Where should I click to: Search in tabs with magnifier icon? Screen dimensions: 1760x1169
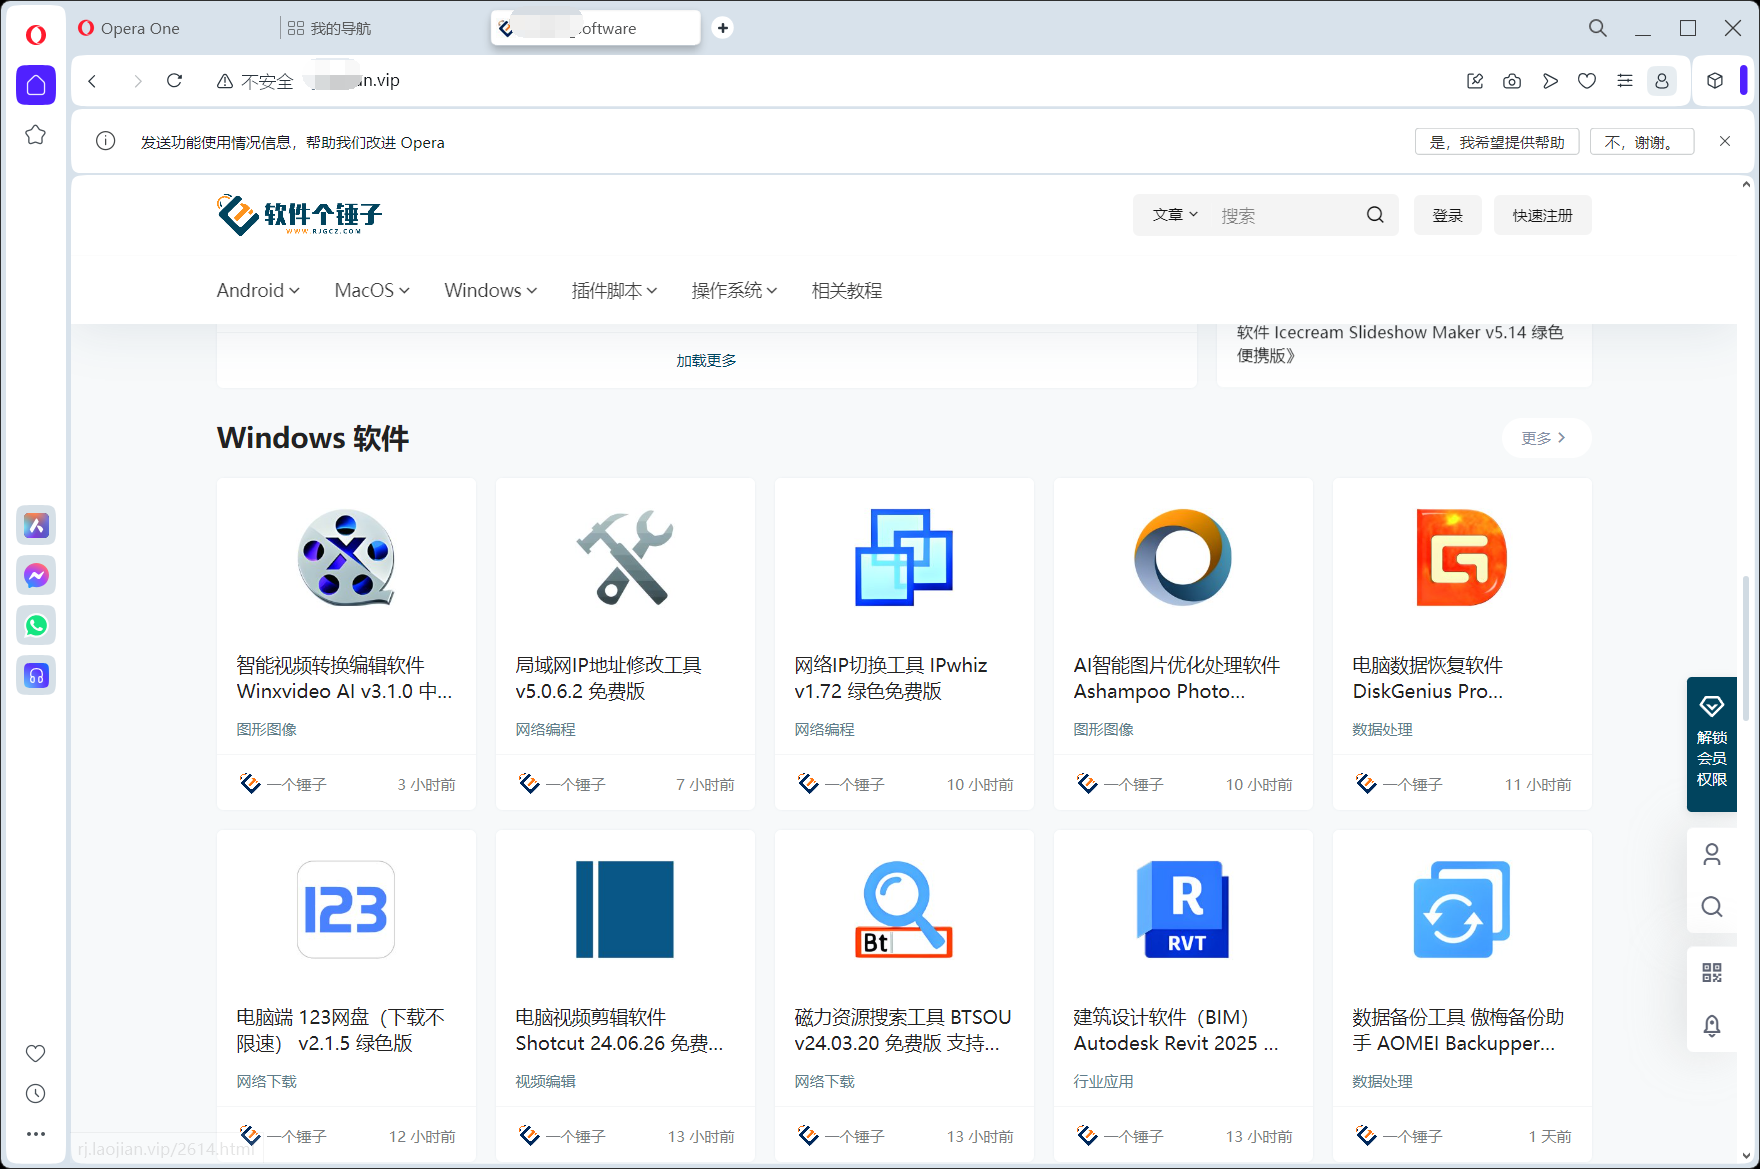[1598, 28]
